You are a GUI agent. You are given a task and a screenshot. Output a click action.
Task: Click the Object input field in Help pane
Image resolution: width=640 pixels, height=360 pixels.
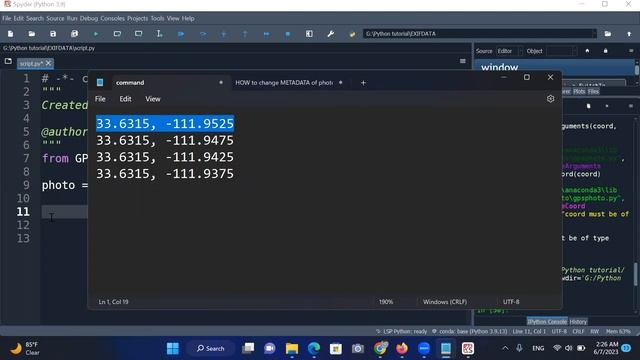tap(561, 51)
